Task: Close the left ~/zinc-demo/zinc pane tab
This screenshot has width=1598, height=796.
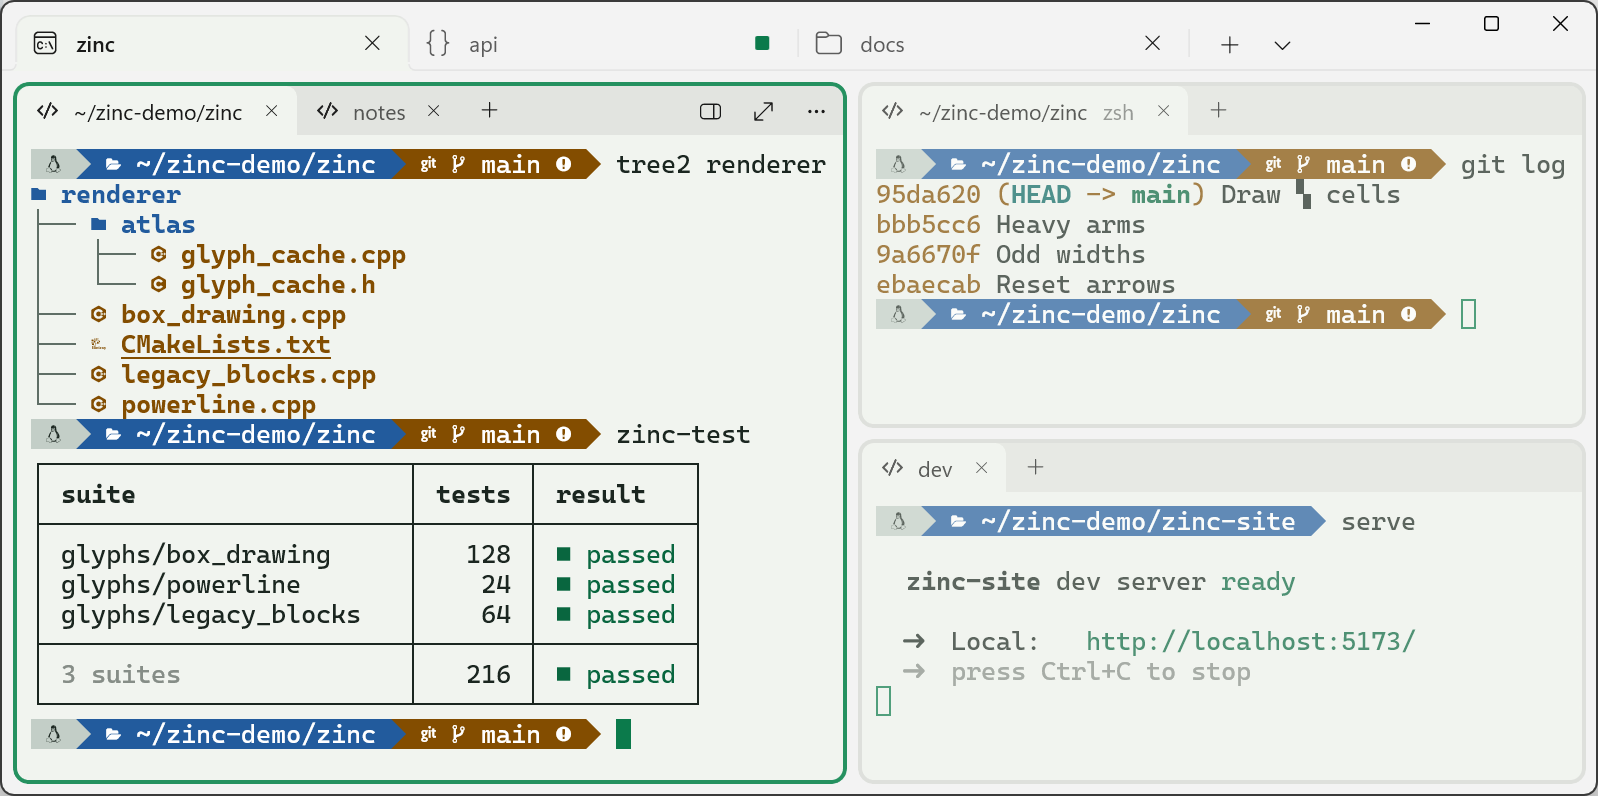Action: [271, 111]
